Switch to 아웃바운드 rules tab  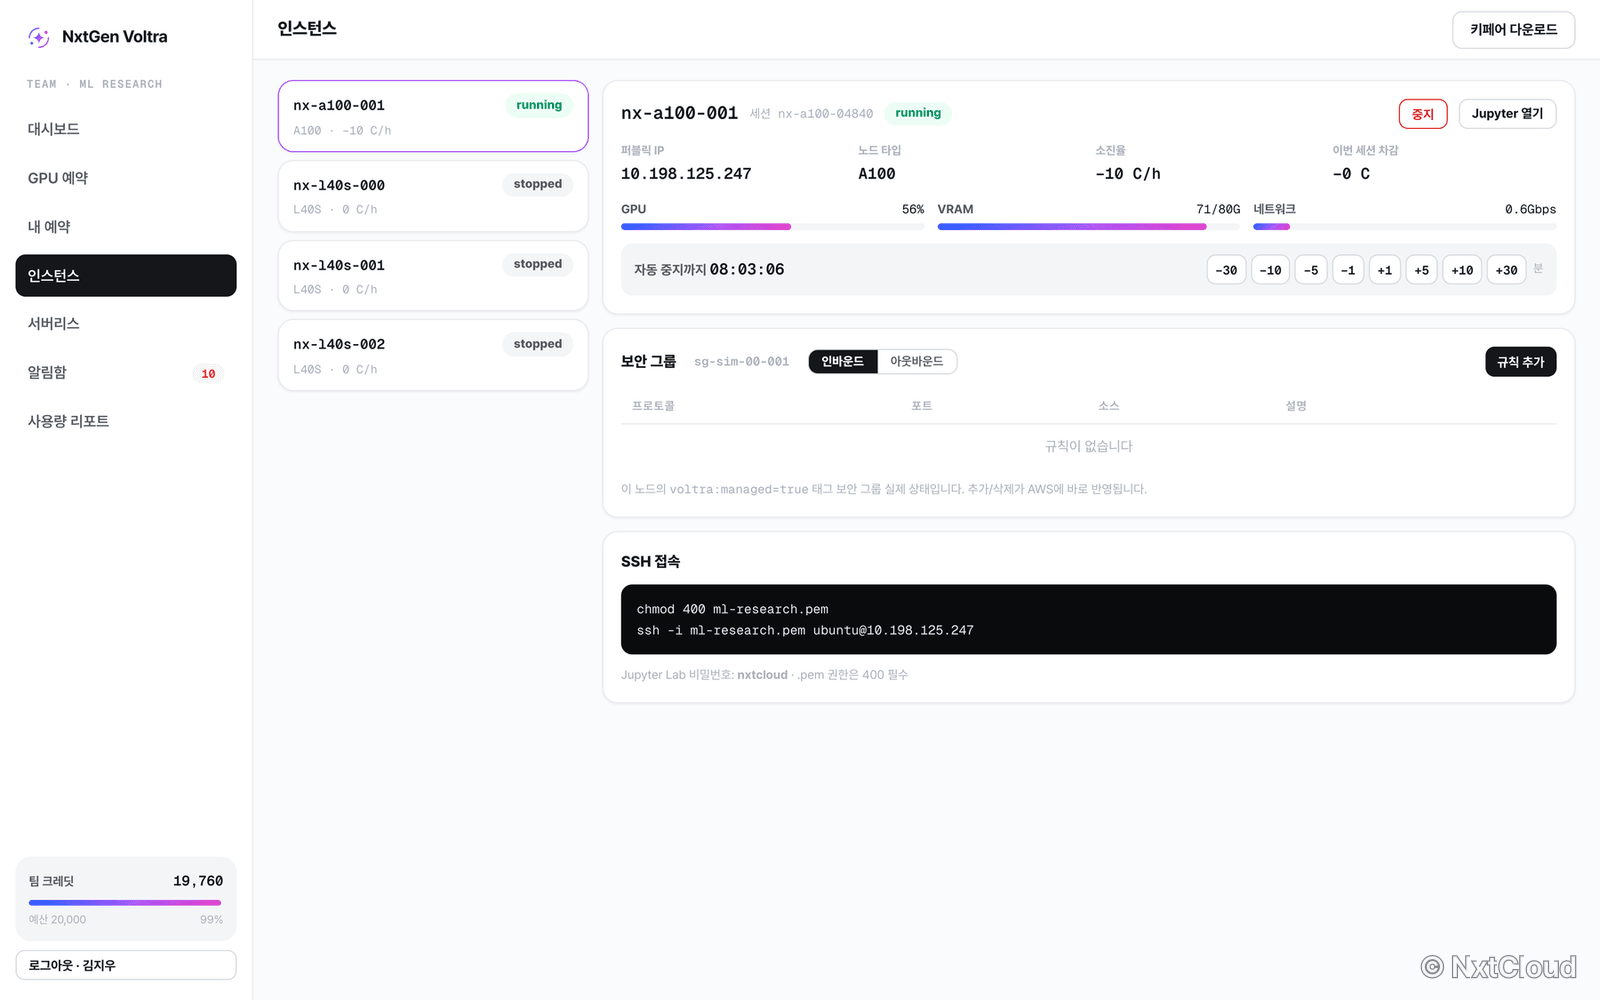pos(917,362)
